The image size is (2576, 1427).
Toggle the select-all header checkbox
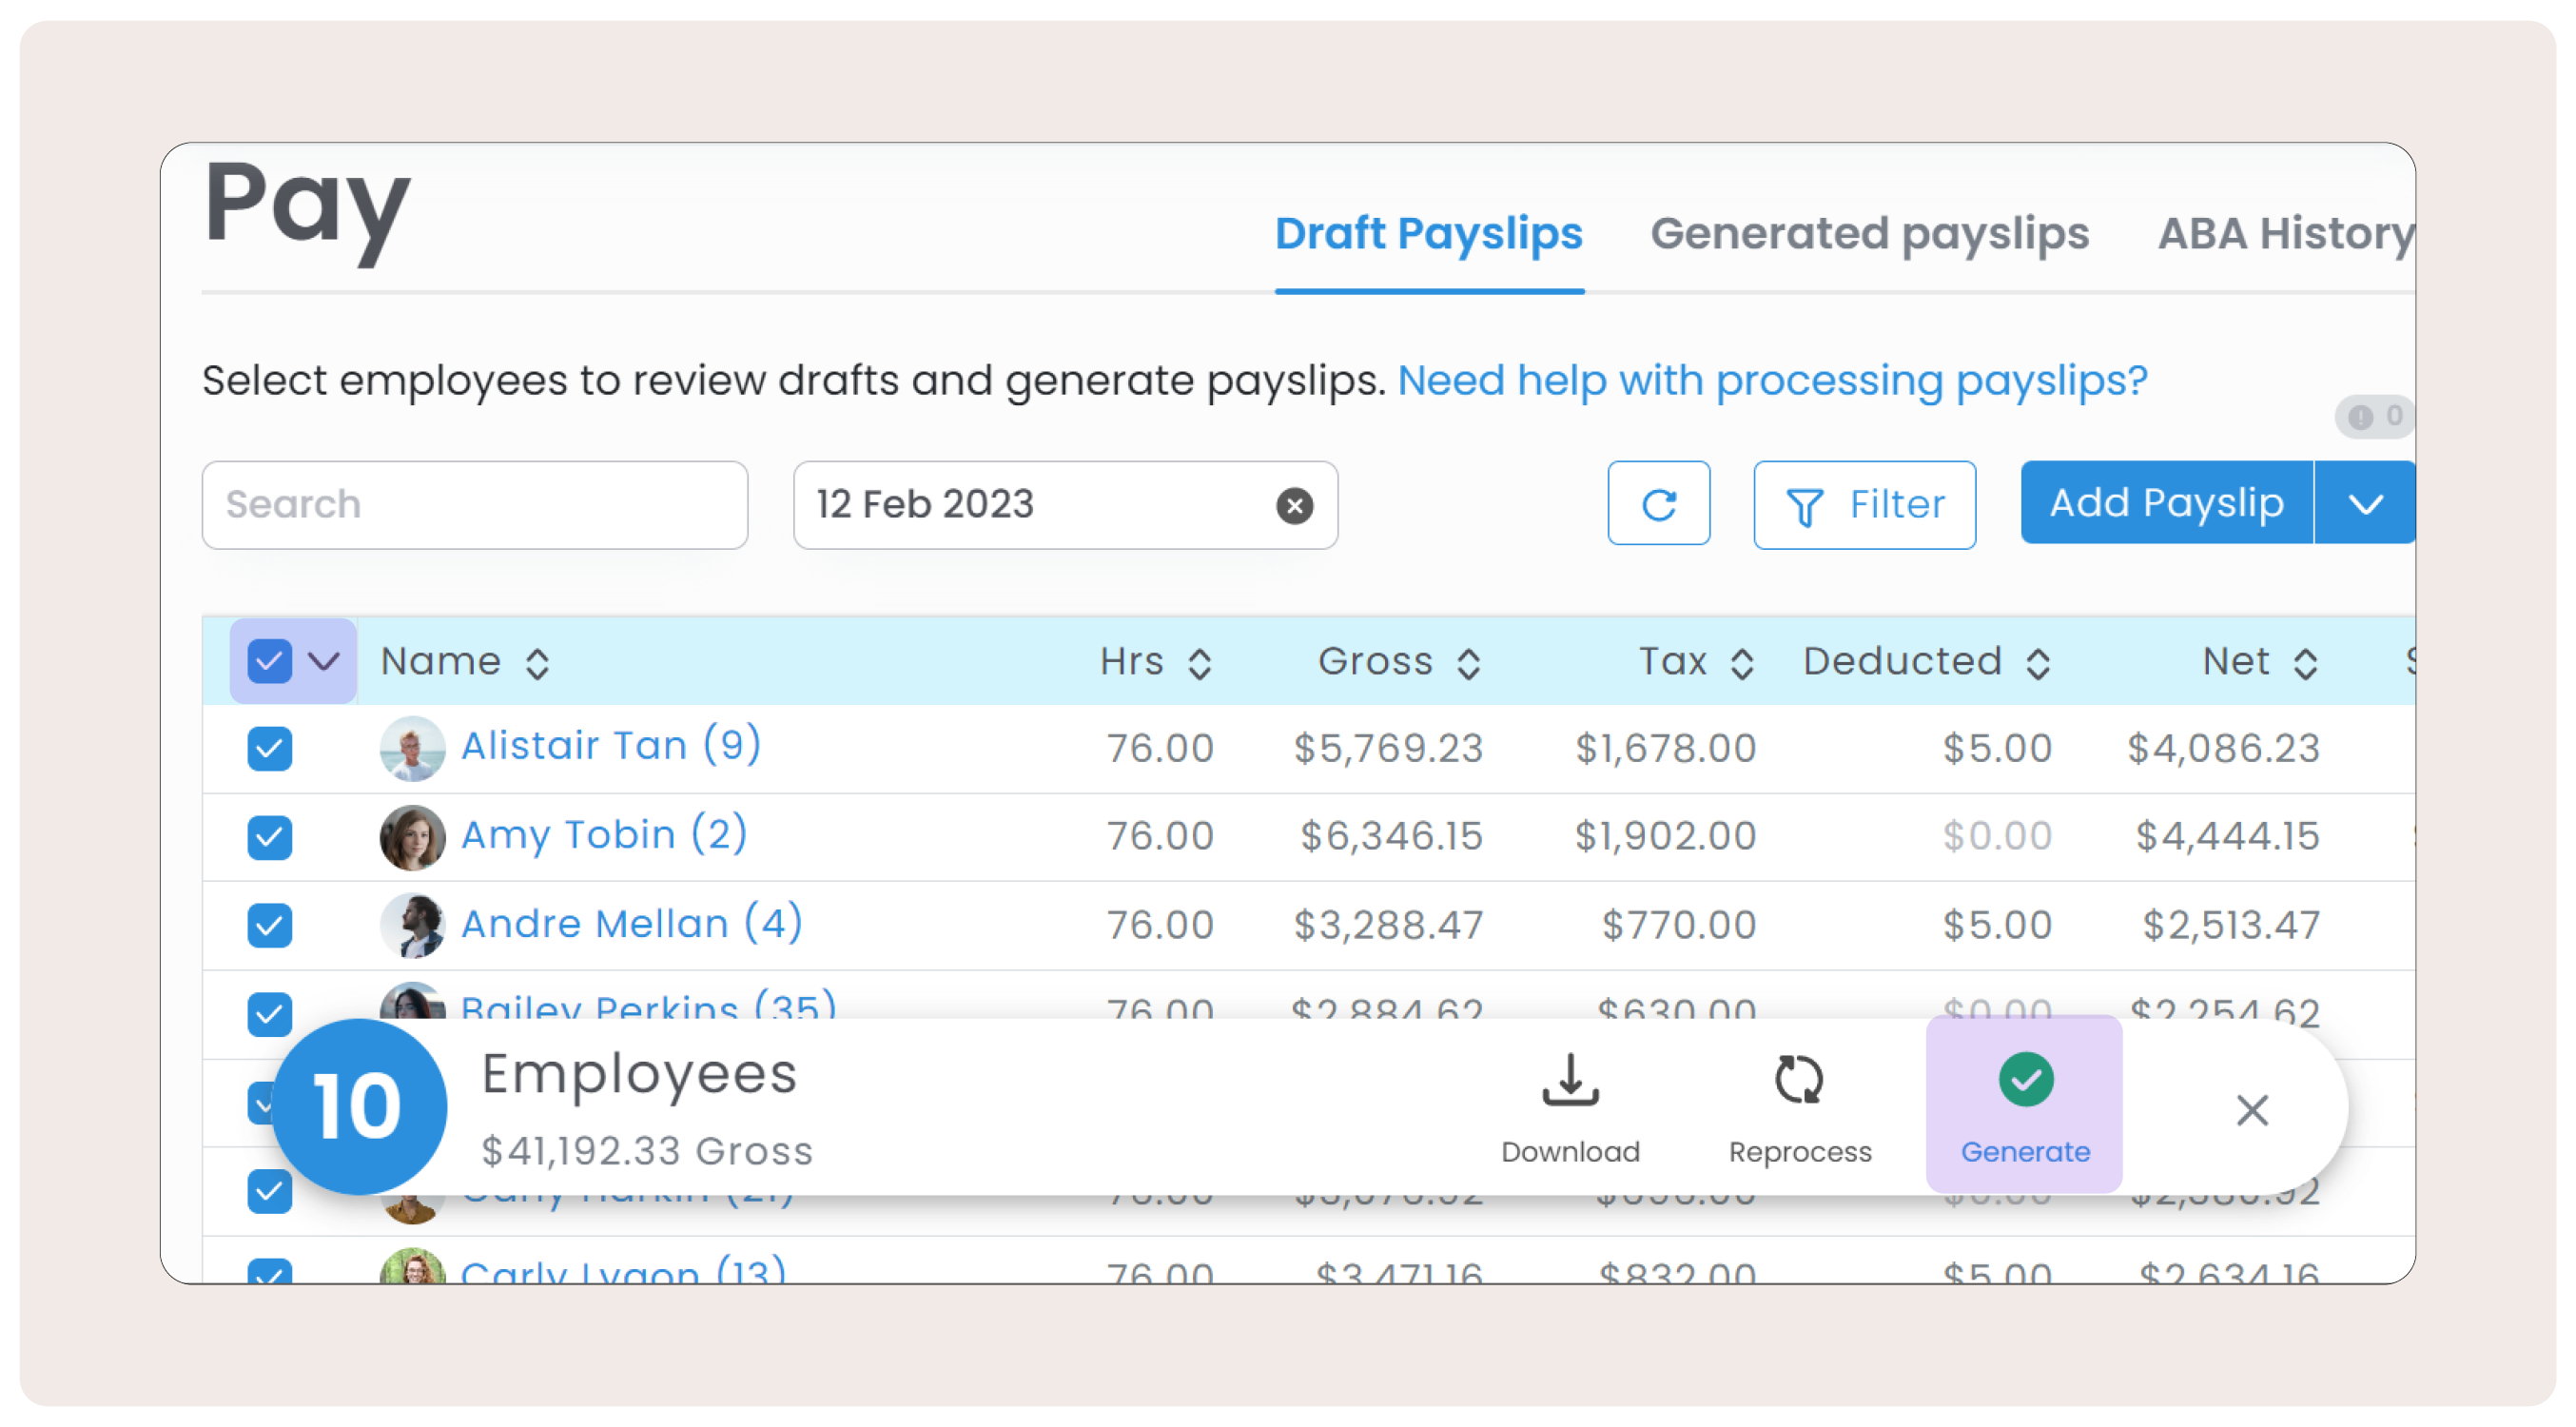[269, 661]
